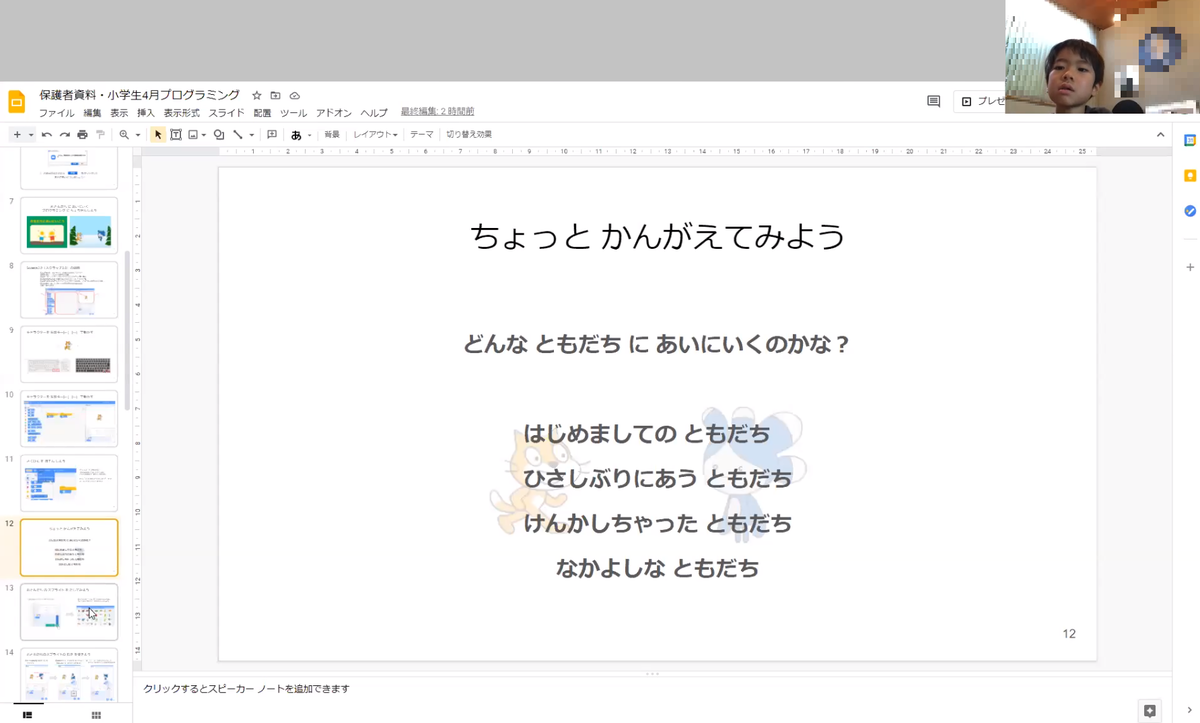Switch to filmstrip view
This screenshot has width=1200, height=723.
[x=27, y=715]
